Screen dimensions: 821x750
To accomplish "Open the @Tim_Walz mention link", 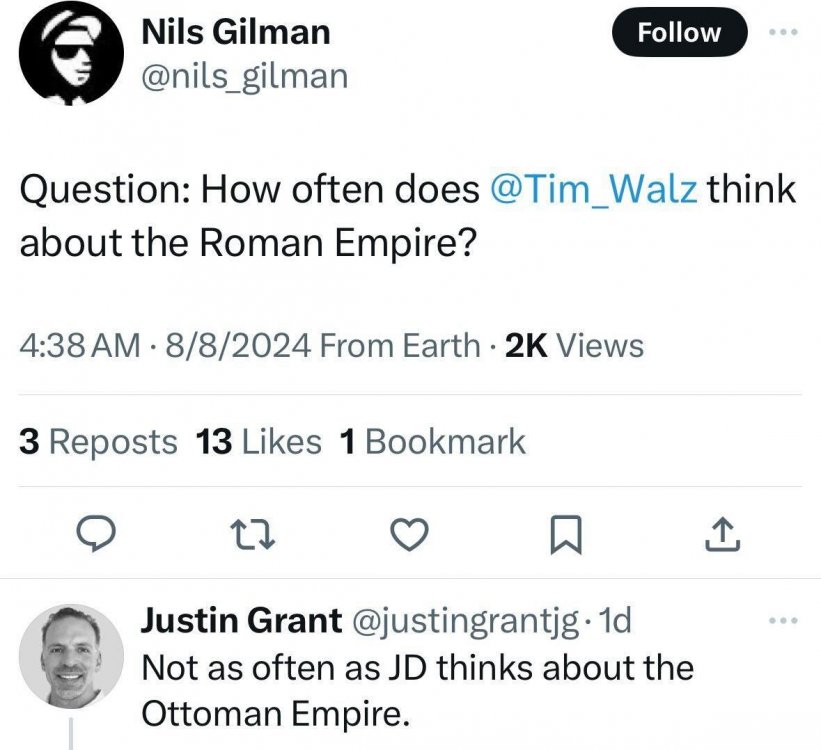I will pos(595,189).
